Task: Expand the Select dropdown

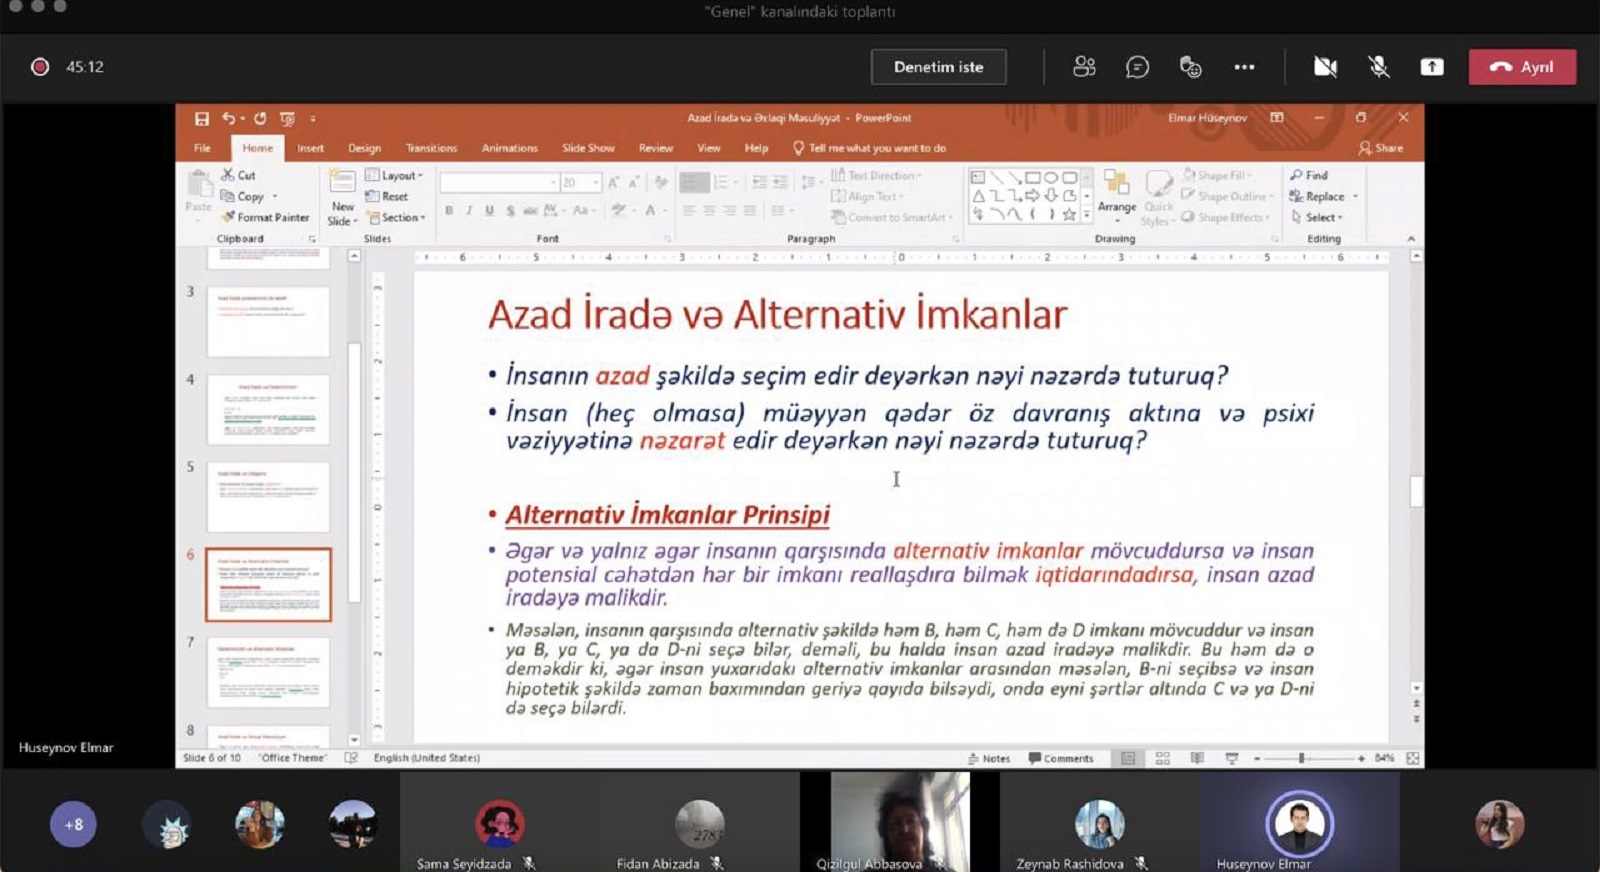Action: 1316,217
